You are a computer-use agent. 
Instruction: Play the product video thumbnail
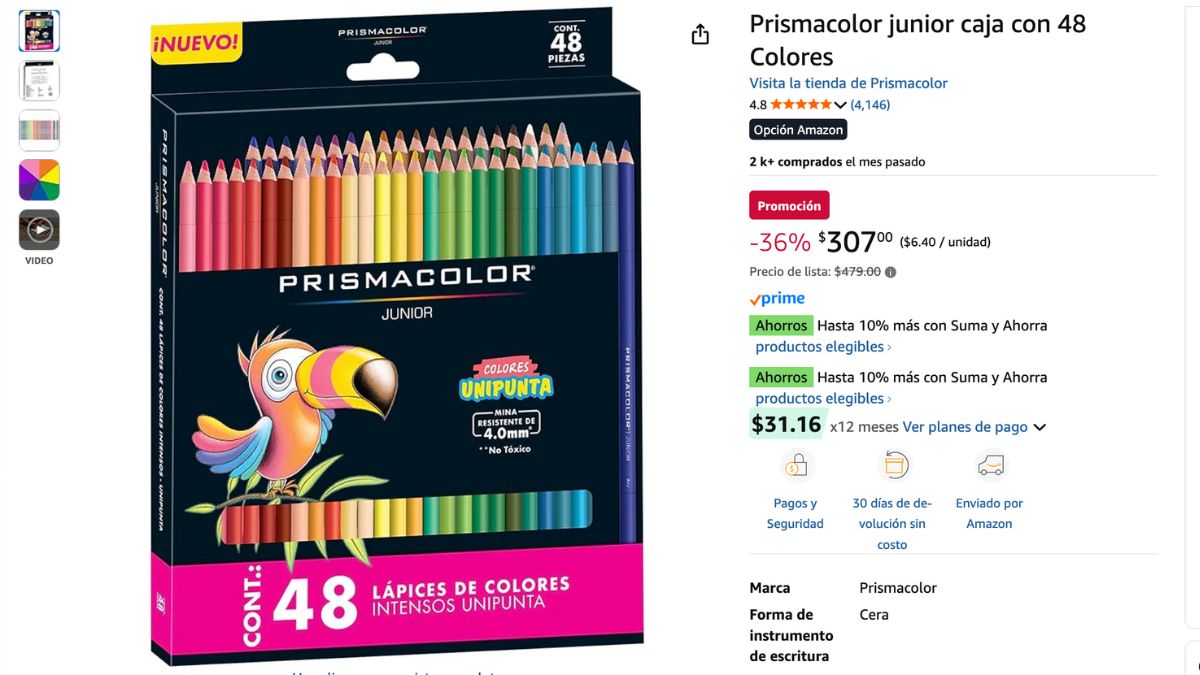[x=39, y=230]
